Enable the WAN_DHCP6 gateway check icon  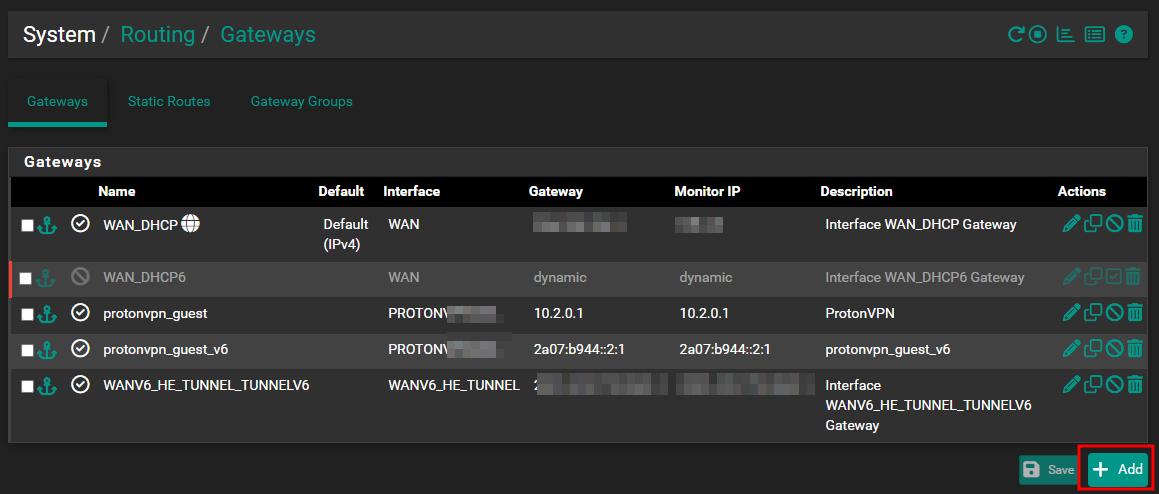coord(1114,277)
